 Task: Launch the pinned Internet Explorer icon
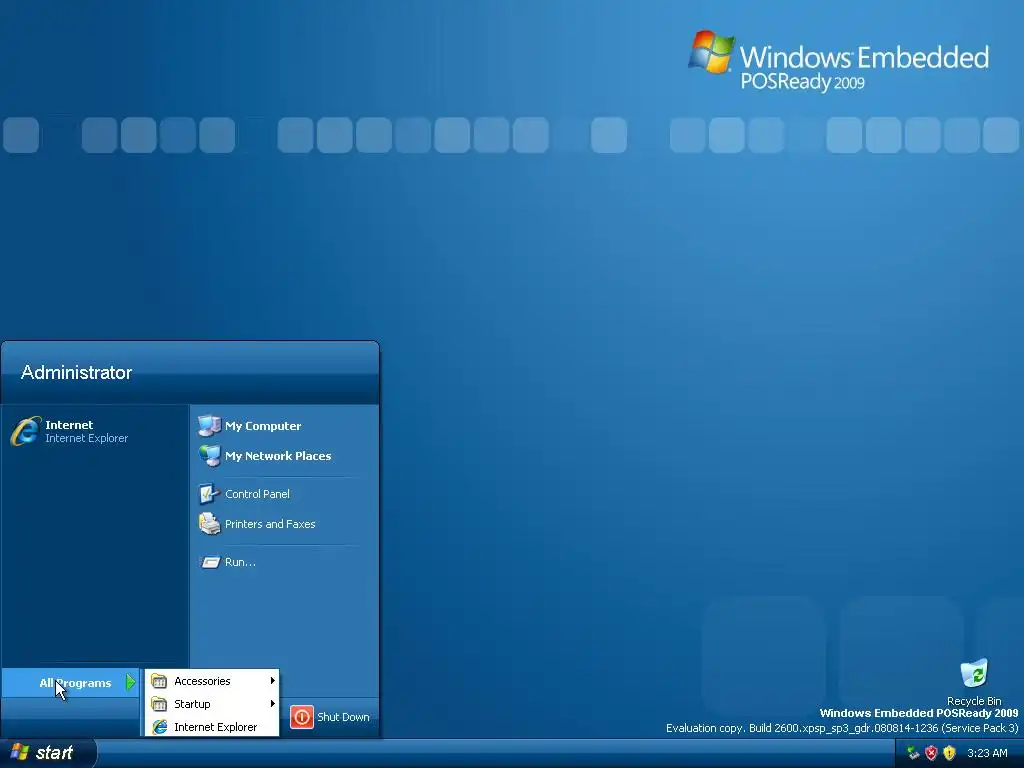(x=25, y=432)
